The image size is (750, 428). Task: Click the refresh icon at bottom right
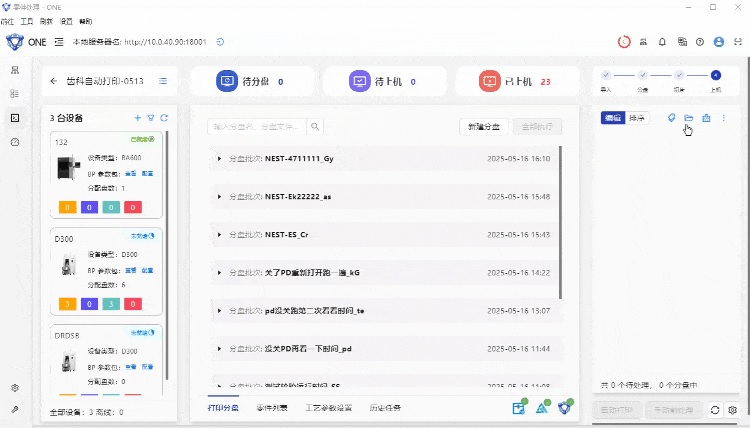(x=715, y=410)
